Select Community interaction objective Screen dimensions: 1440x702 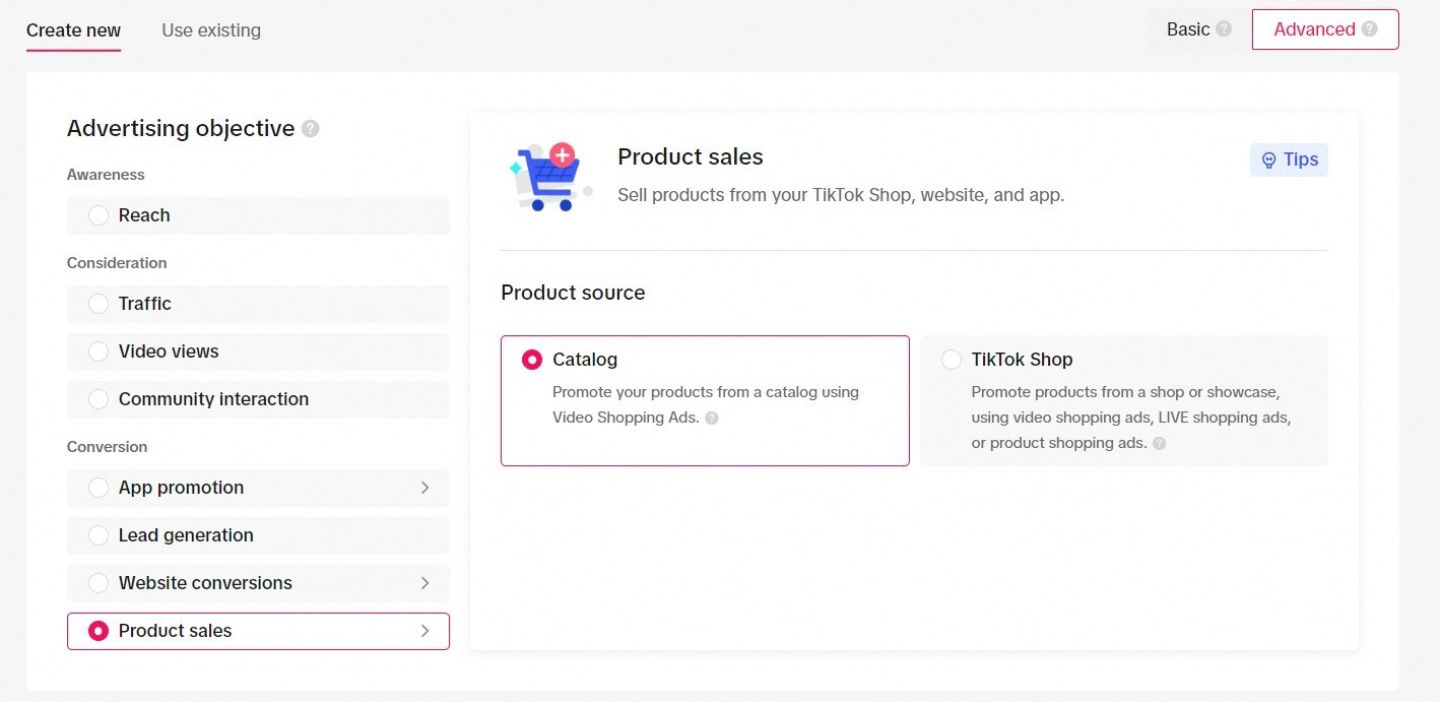(x=98, y=399)
